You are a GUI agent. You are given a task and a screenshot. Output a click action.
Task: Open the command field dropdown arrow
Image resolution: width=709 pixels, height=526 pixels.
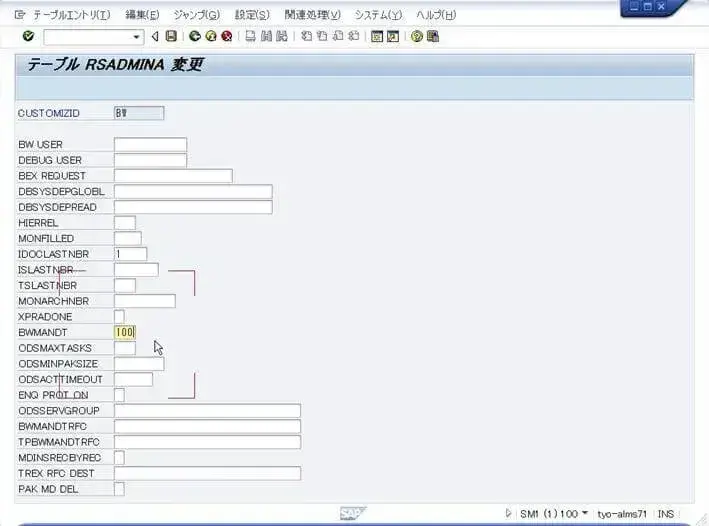[x=136, y=37]
